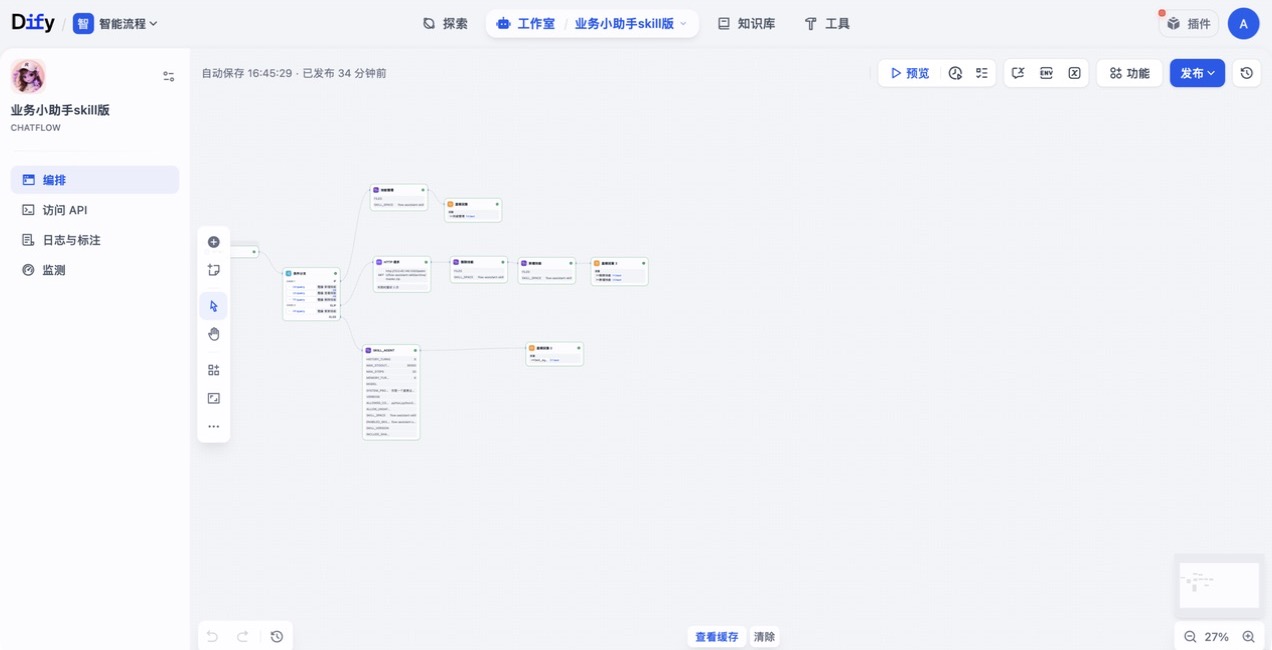This screenshot has height=650, width=1272.
Task: Open the 插件 plugins button
Action: (x=1189, y=23)
